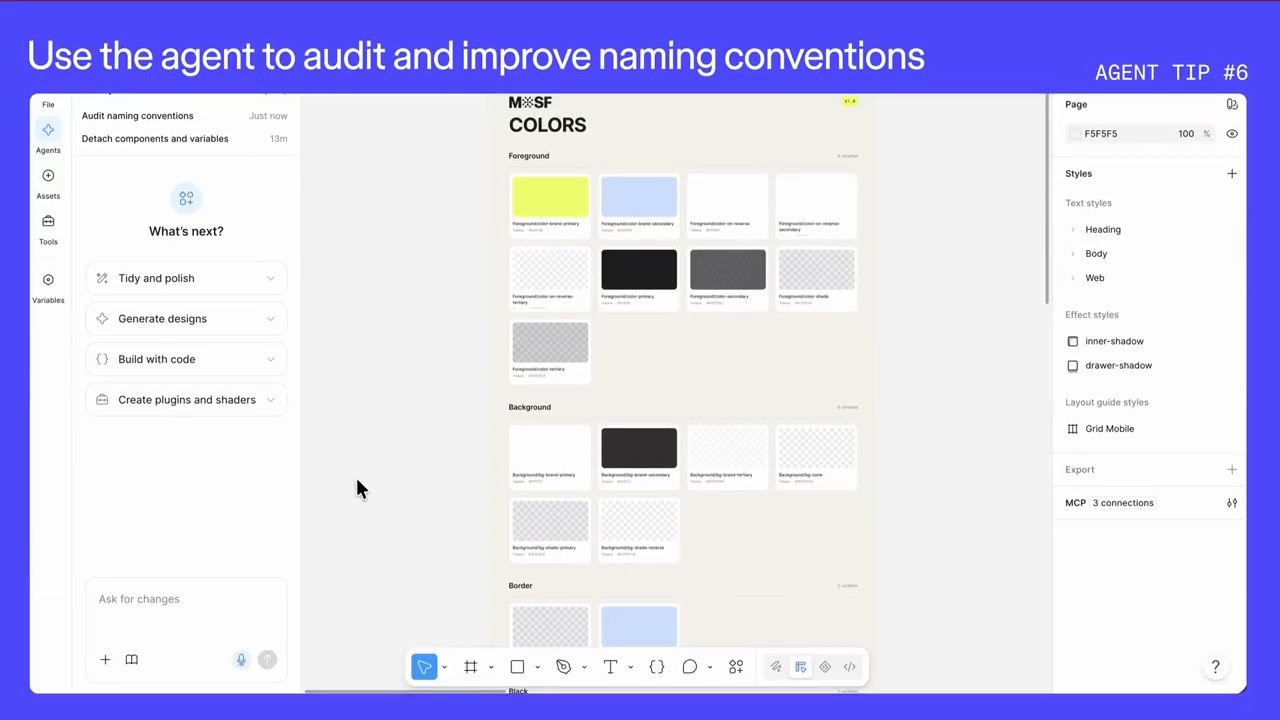Open the Variables panel in the sidebar
The image size is (1280, 720).
click(x=48, y=287)
